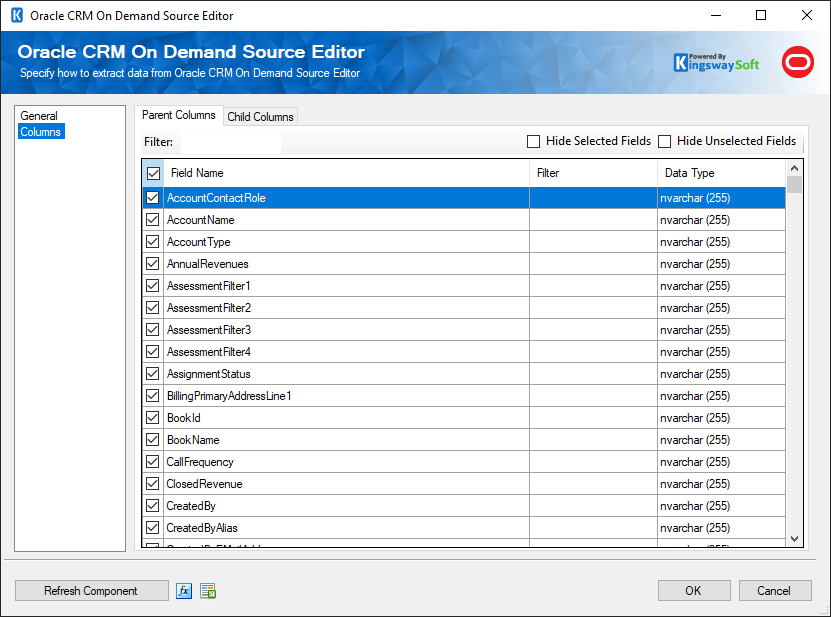Uncheck the AccountName checkbox
This screenshot has width=831, height=617.
coord(153,219)
